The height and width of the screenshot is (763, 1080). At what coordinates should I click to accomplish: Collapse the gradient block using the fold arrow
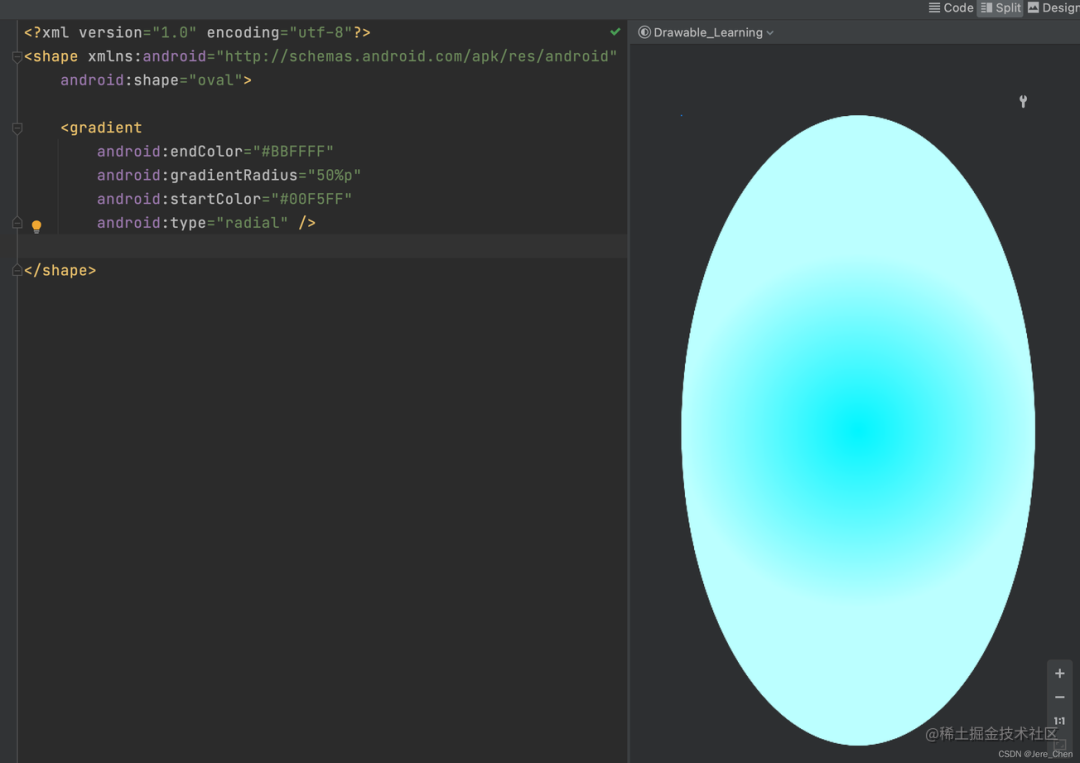click(15, 128)
